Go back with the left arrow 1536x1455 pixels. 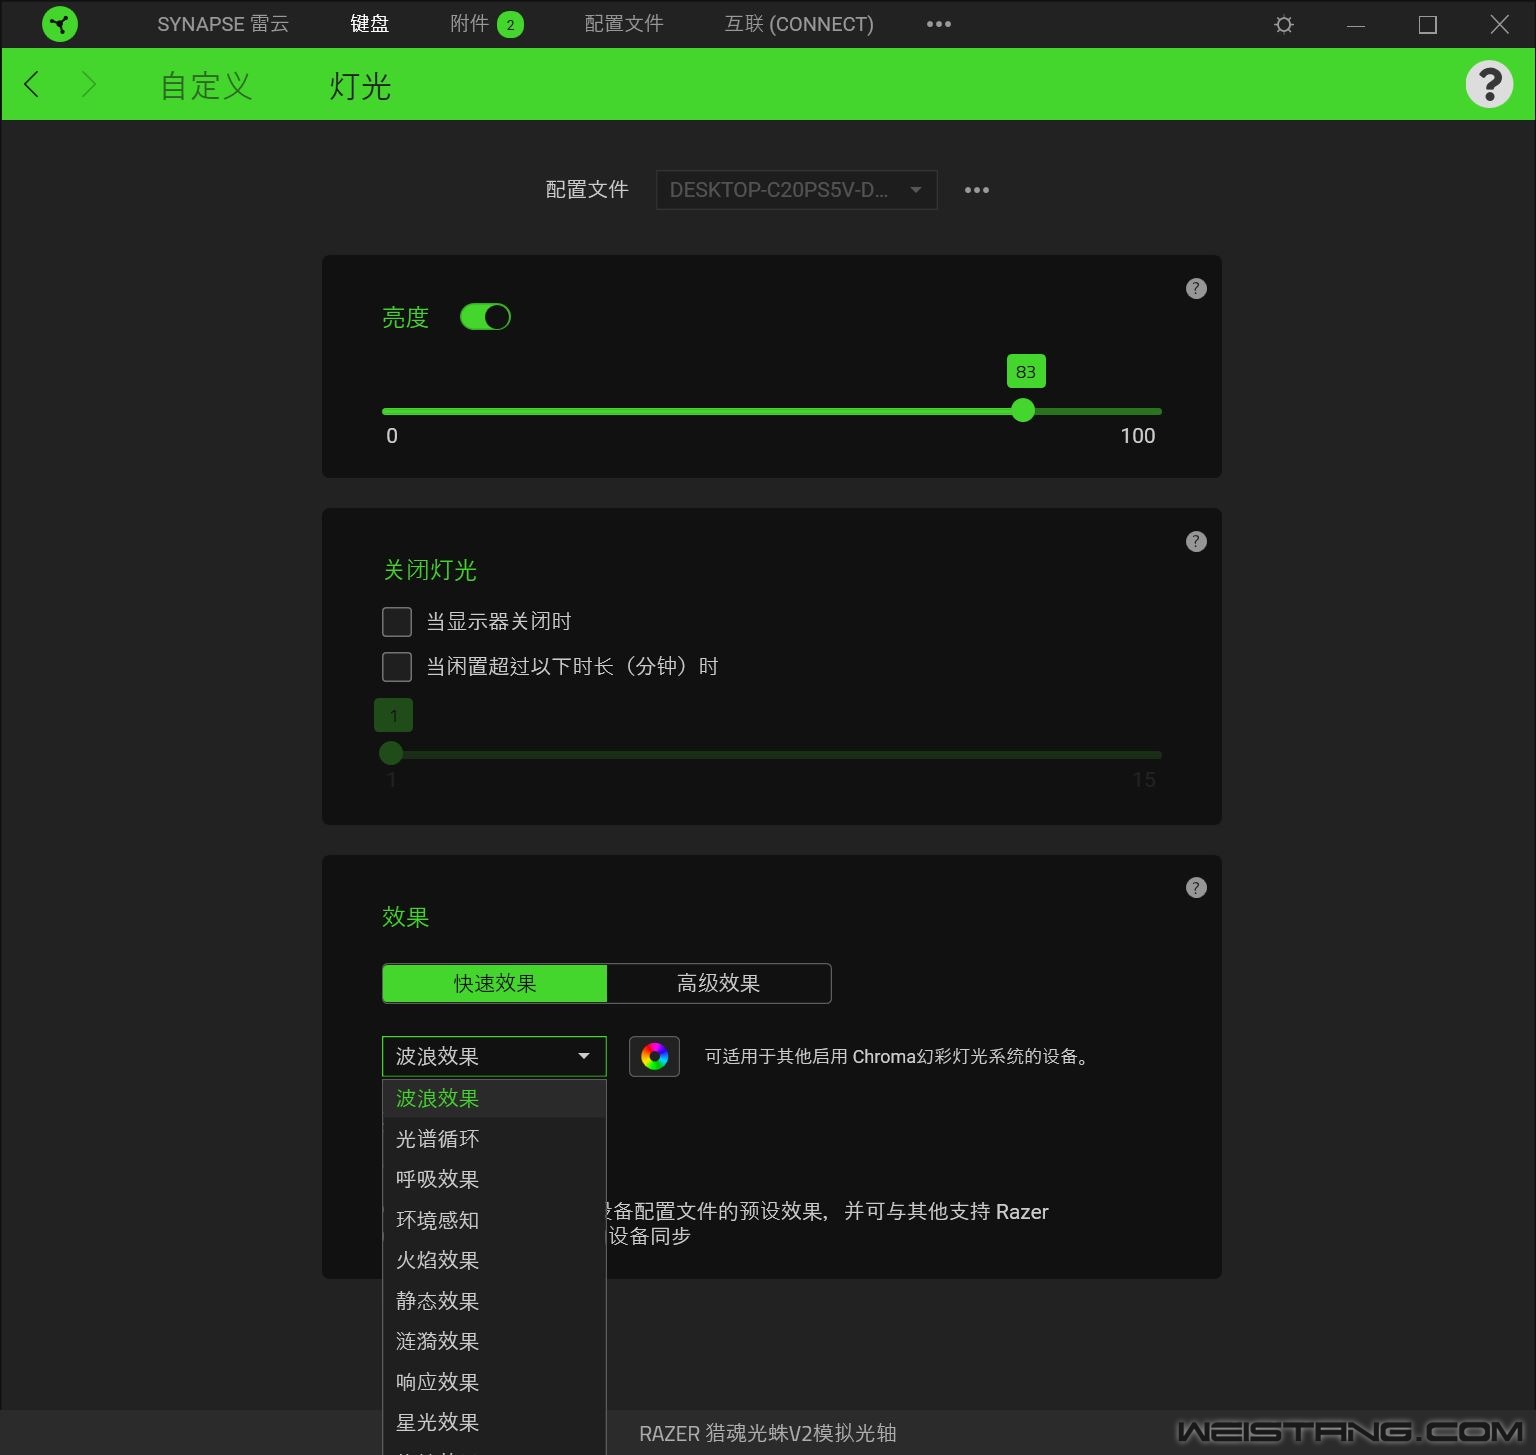(32, 84)
